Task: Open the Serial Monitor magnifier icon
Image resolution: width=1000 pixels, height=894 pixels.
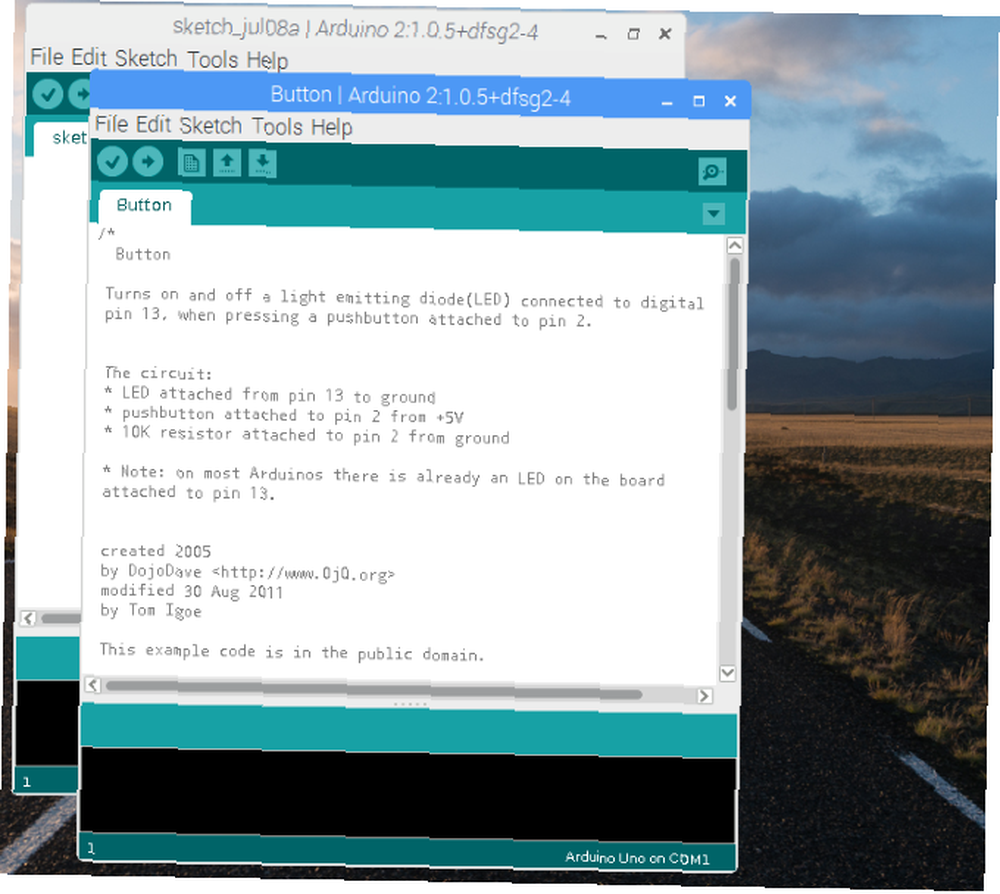Action: [x=712, y=171]
